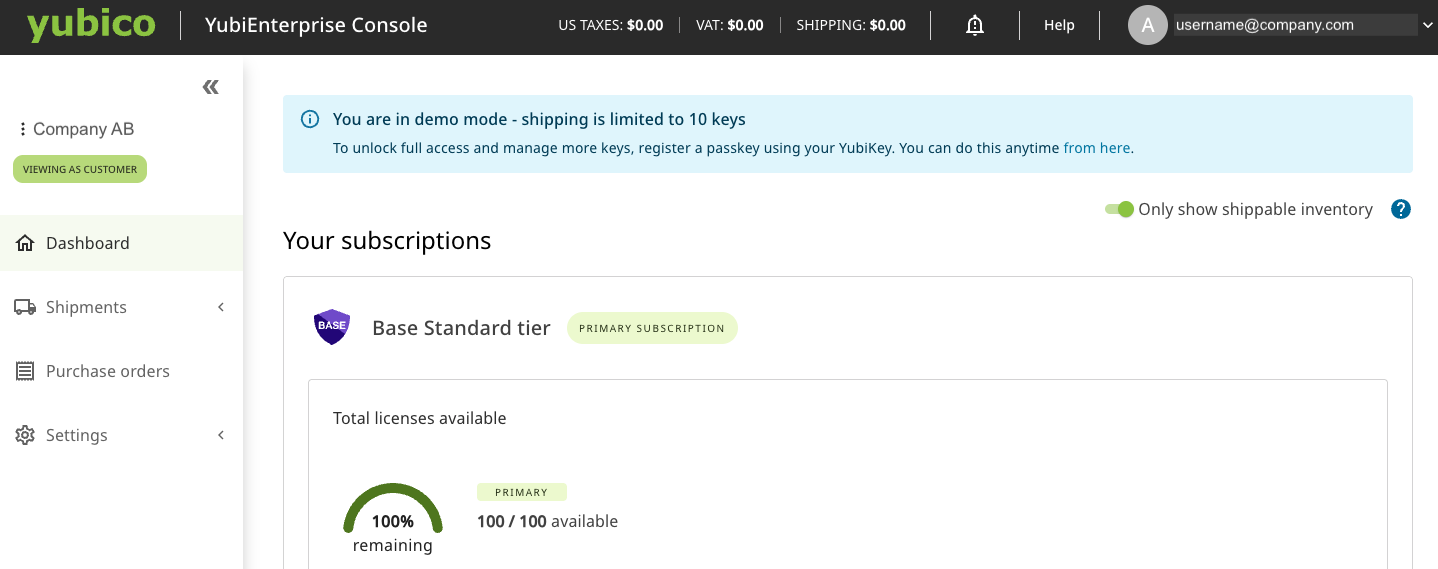Viewport: 1438px width, 569px height.
Task: Collapse the sidebar with double-chevron icon
Action: coord(210,87)
